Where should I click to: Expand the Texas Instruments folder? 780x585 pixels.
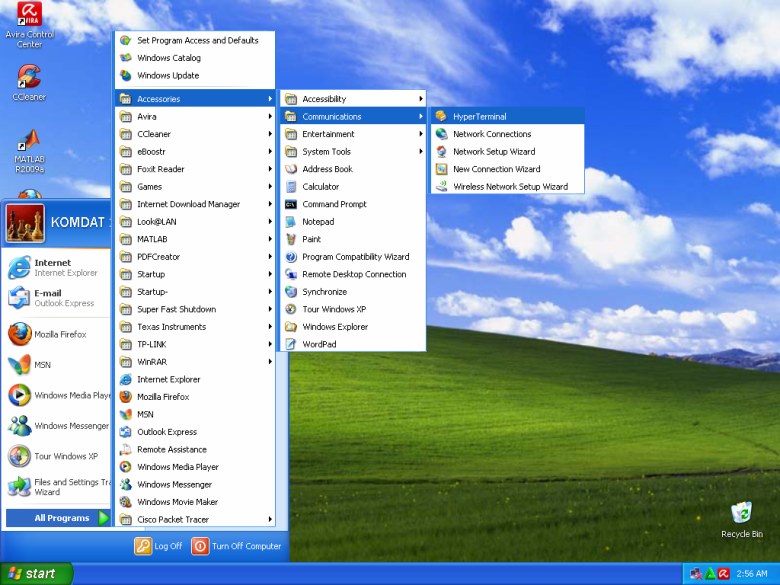tap(195, 326)
